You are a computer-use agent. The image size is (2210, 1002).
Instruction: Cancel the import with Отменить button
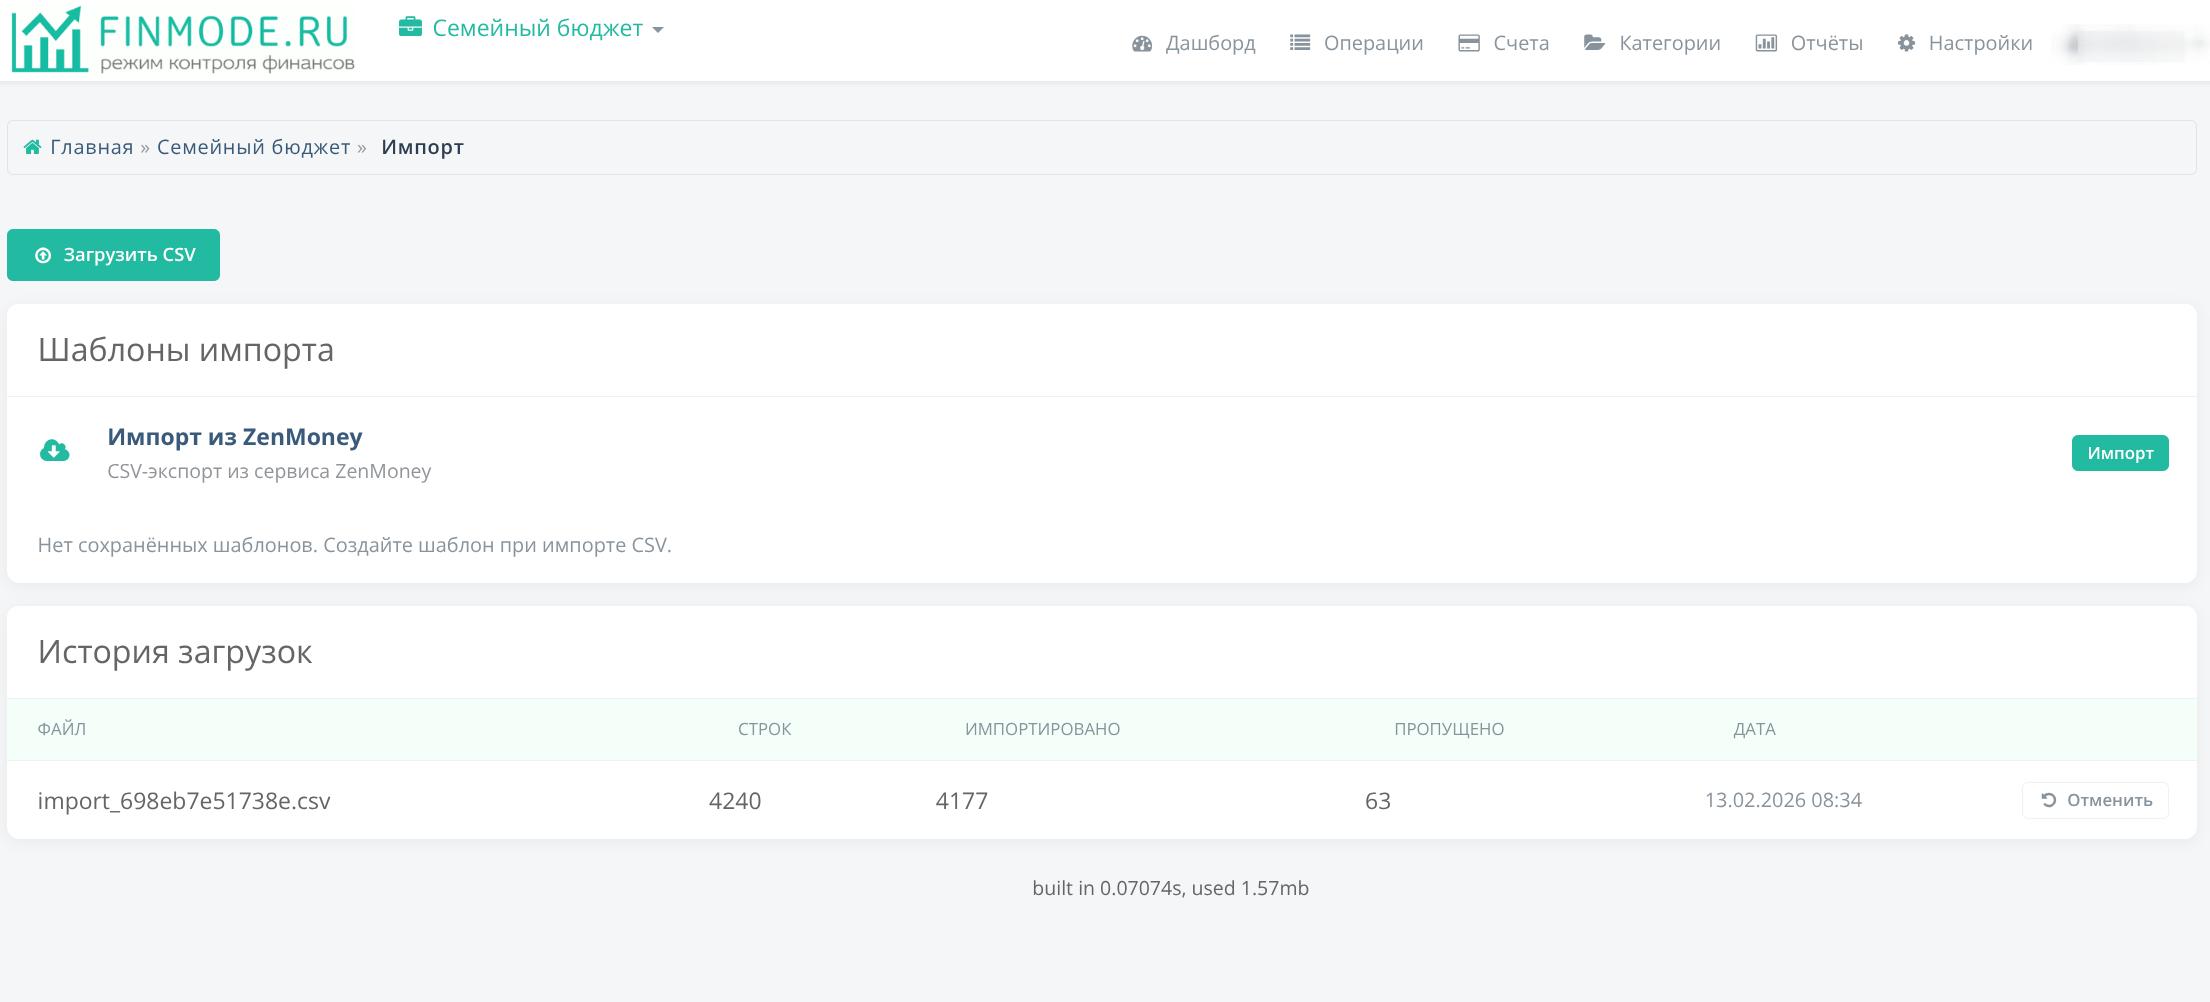tap(2094, 800)
